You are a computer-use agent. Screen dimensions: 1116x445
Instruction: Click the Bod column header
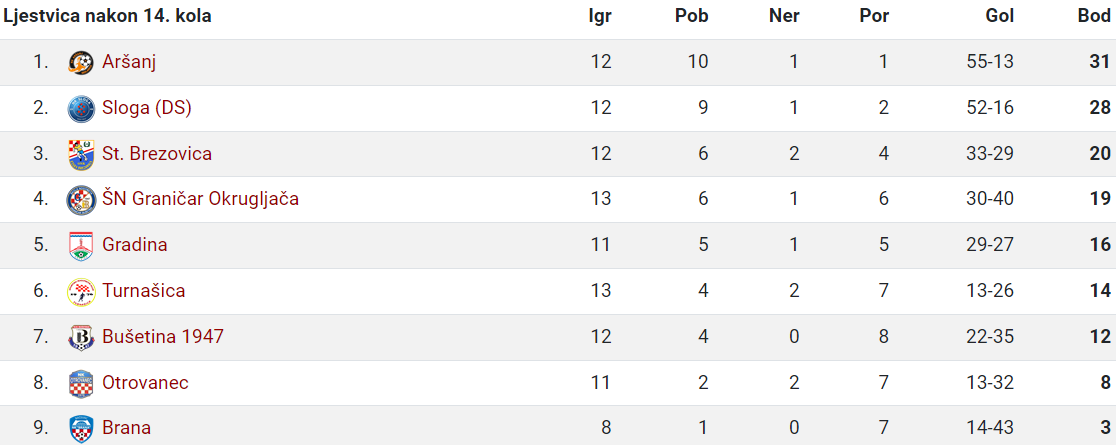[x=1094, y=16]
